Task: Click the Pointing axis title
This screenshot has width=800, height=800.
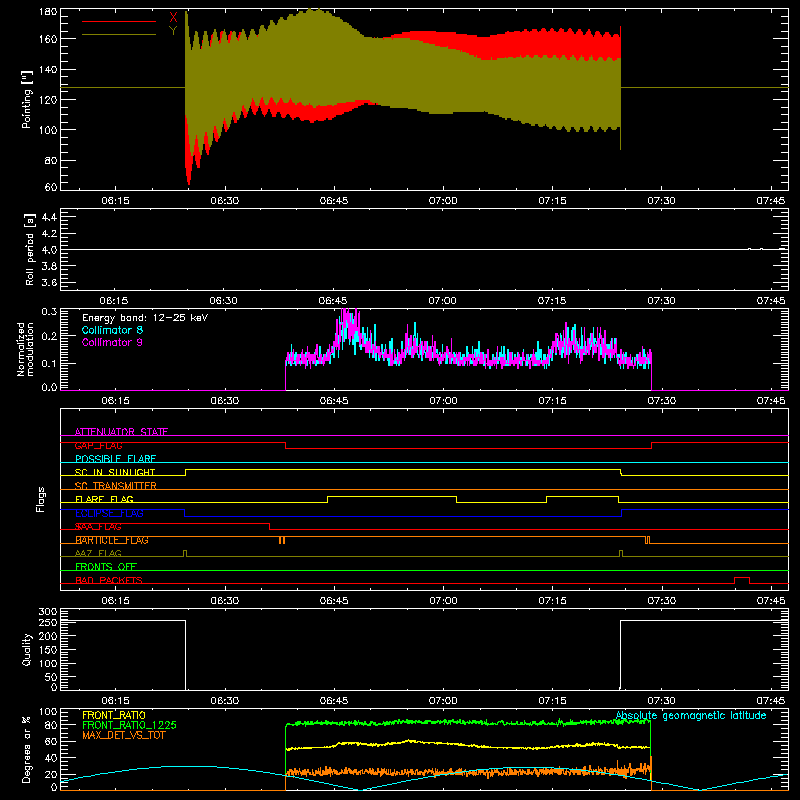Action: pyautogui.click(x=27, y=99)
